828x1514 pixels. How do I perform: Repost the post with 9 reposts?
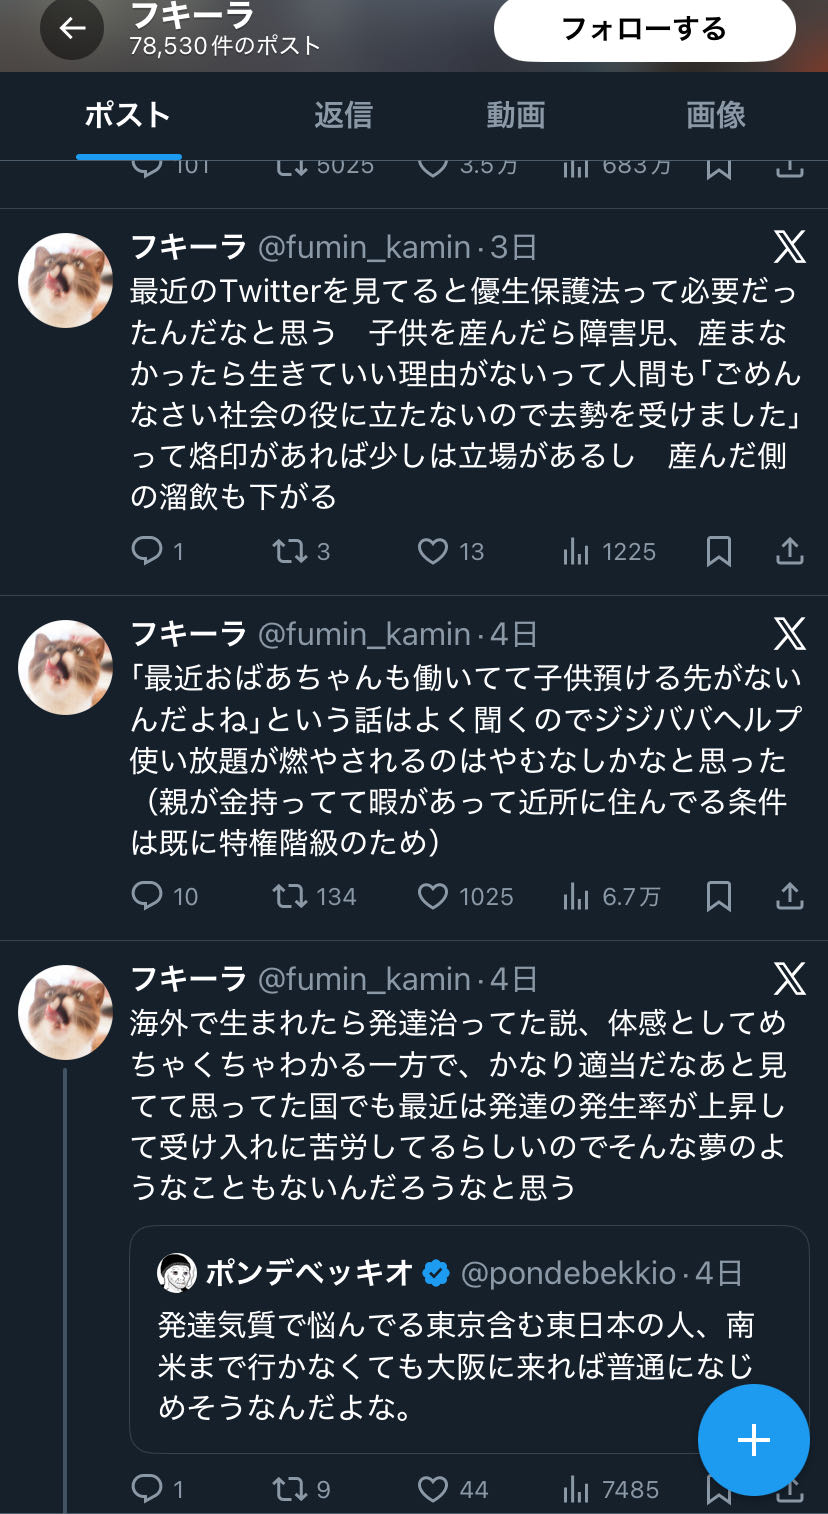(x=291, y=1489)
